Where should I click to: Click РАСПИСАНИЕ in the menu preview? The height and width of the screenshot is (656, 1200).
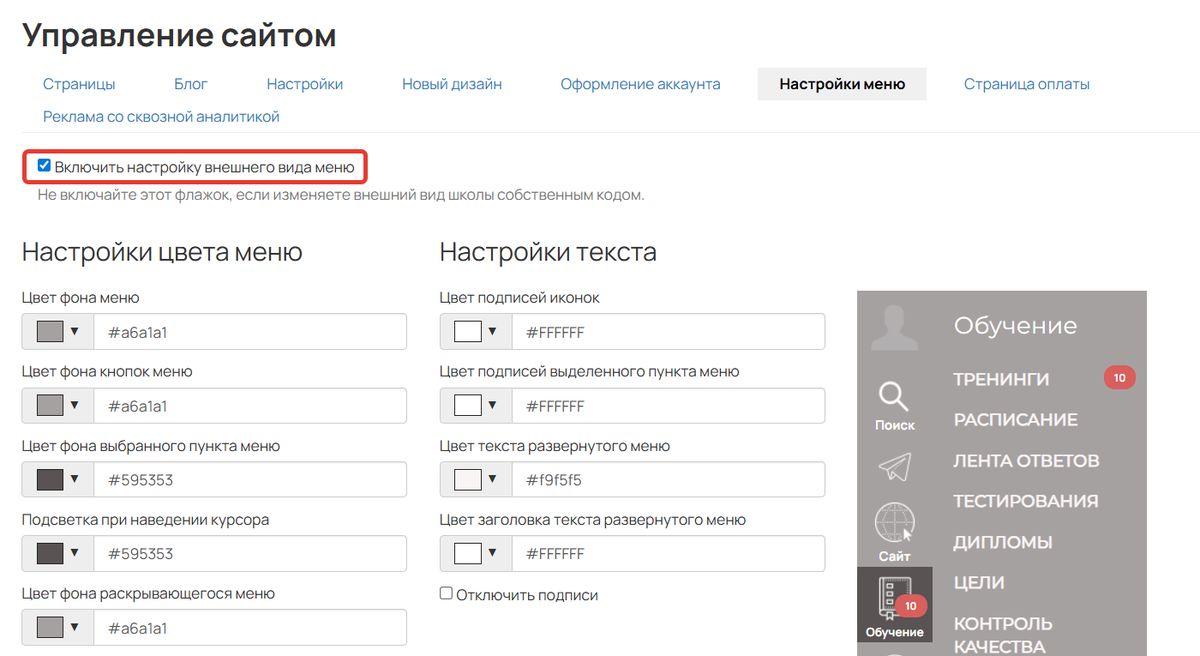[1015, 420]
